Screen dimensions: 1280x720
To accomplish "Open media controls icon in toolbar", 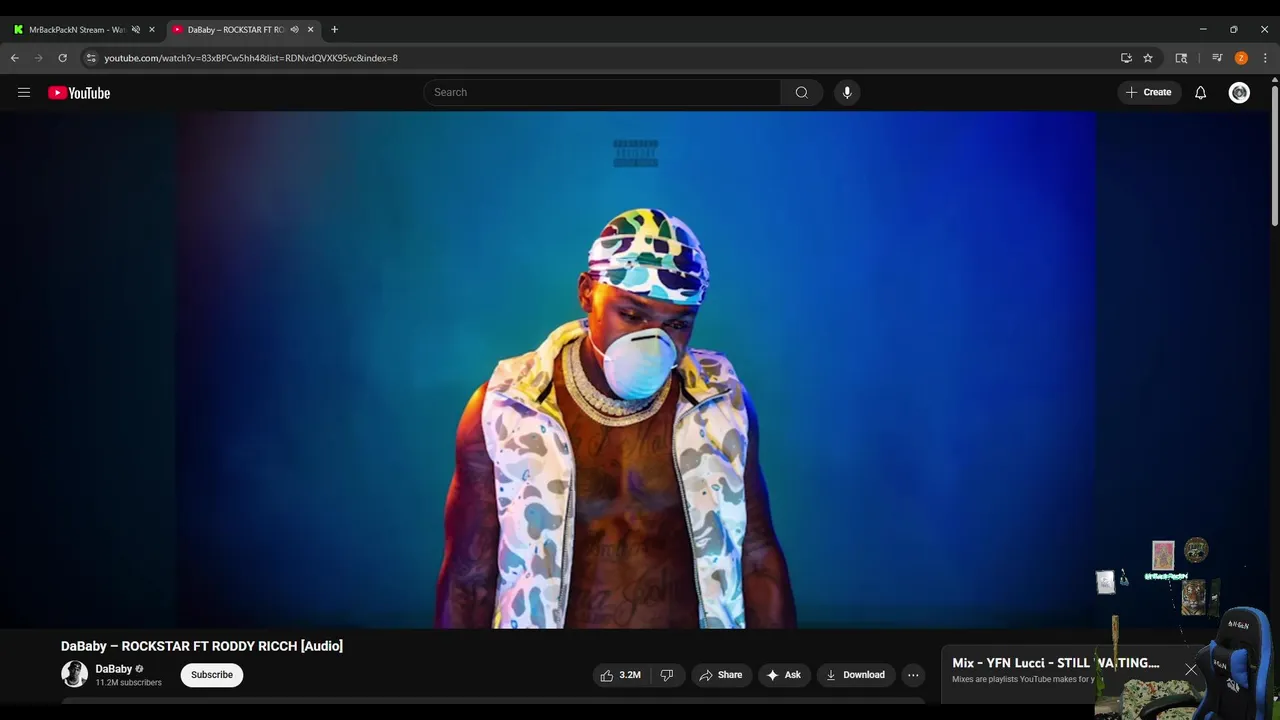I will click(1217, 58).
